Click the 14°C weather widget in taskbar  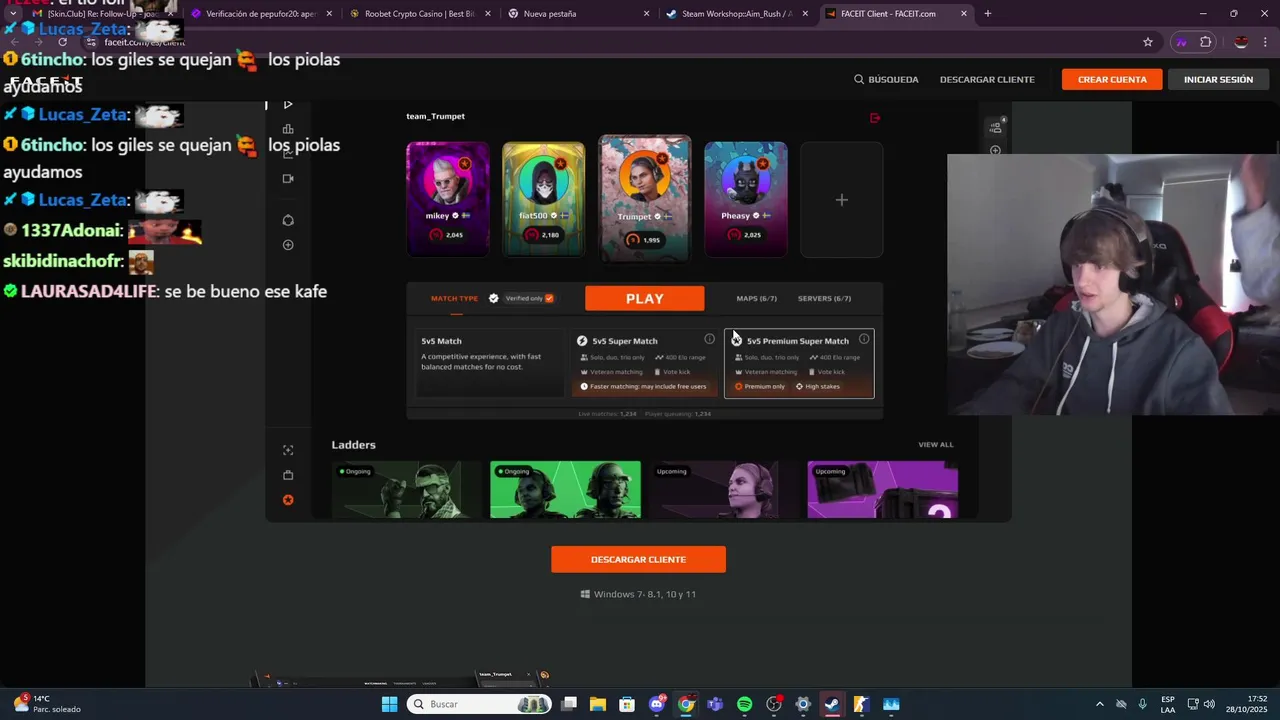point(47,704)
